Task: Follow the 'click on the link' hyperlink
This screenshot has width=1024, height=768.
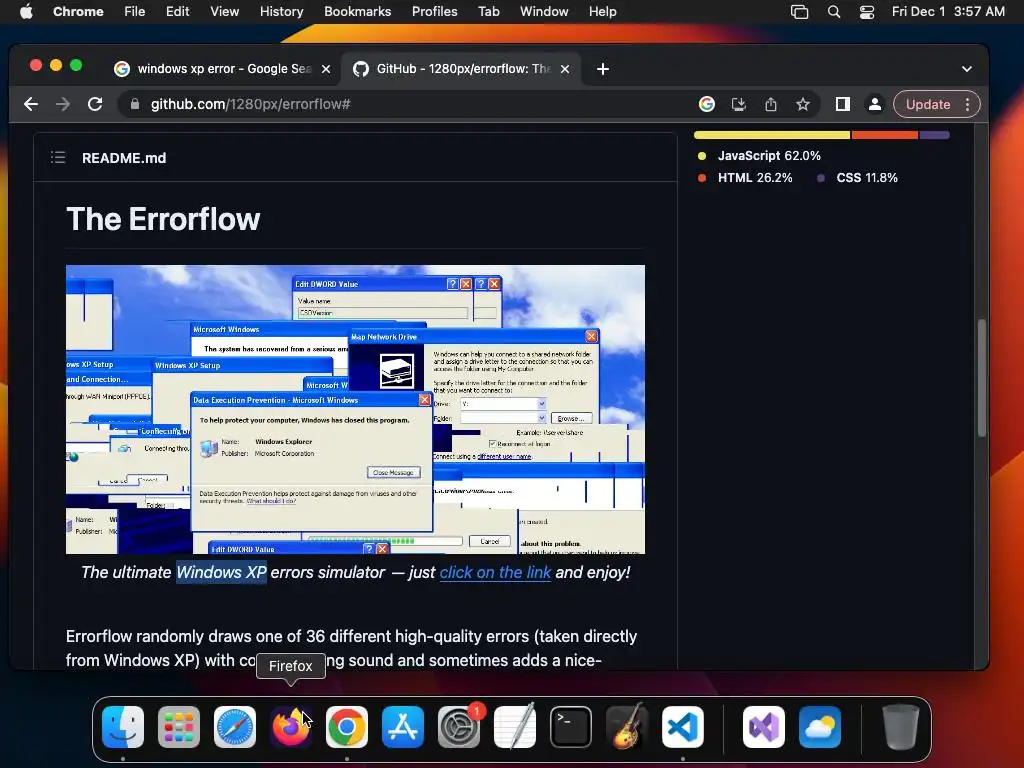Action: tap(495, 573)
